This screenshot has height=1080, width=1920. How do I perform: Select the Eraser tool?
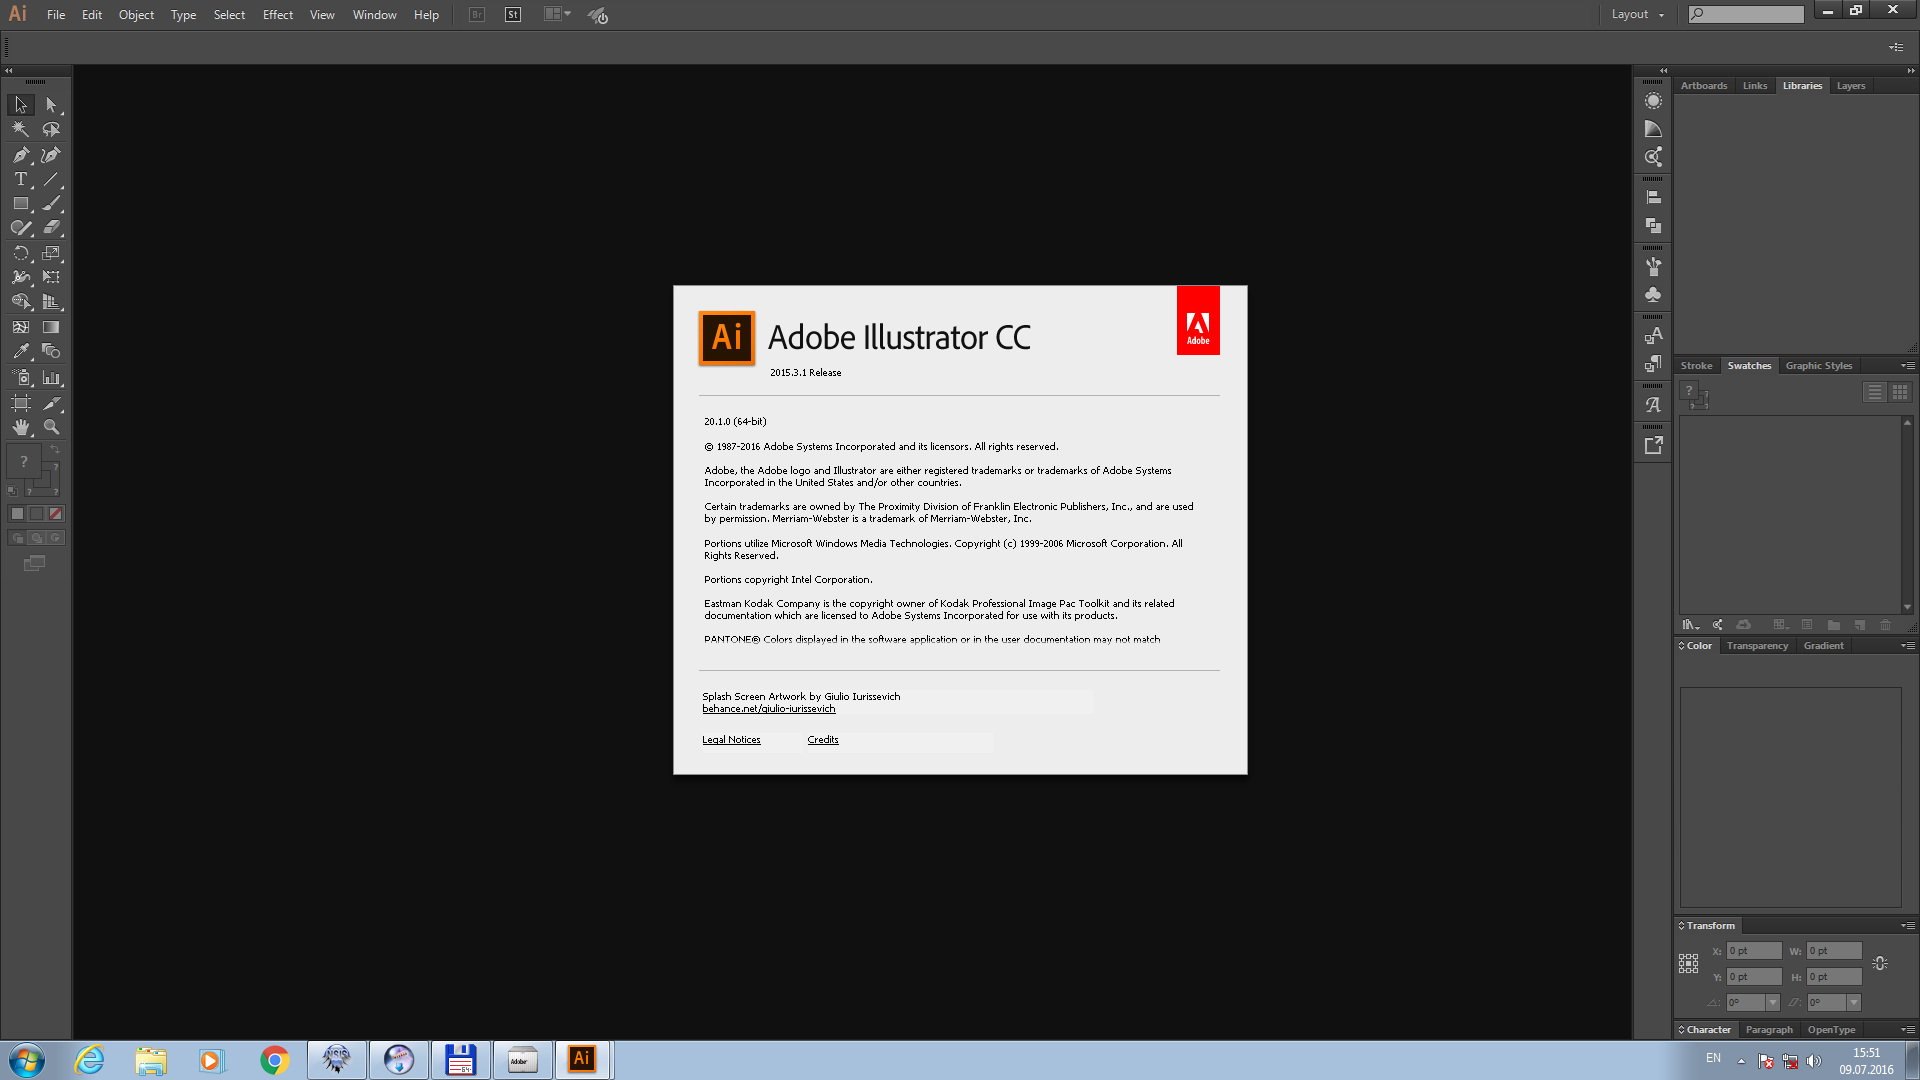point(51,228)
